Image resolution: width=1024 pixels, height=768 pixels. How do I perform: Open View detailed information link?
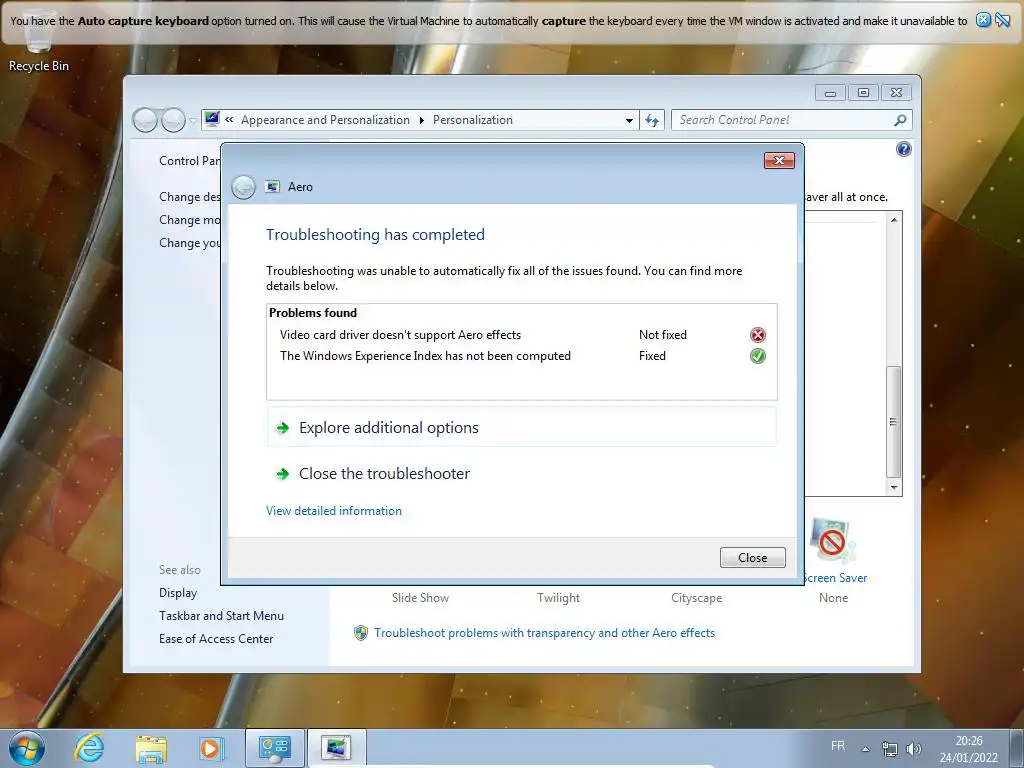pyautogui.click(x=334, y=511)
